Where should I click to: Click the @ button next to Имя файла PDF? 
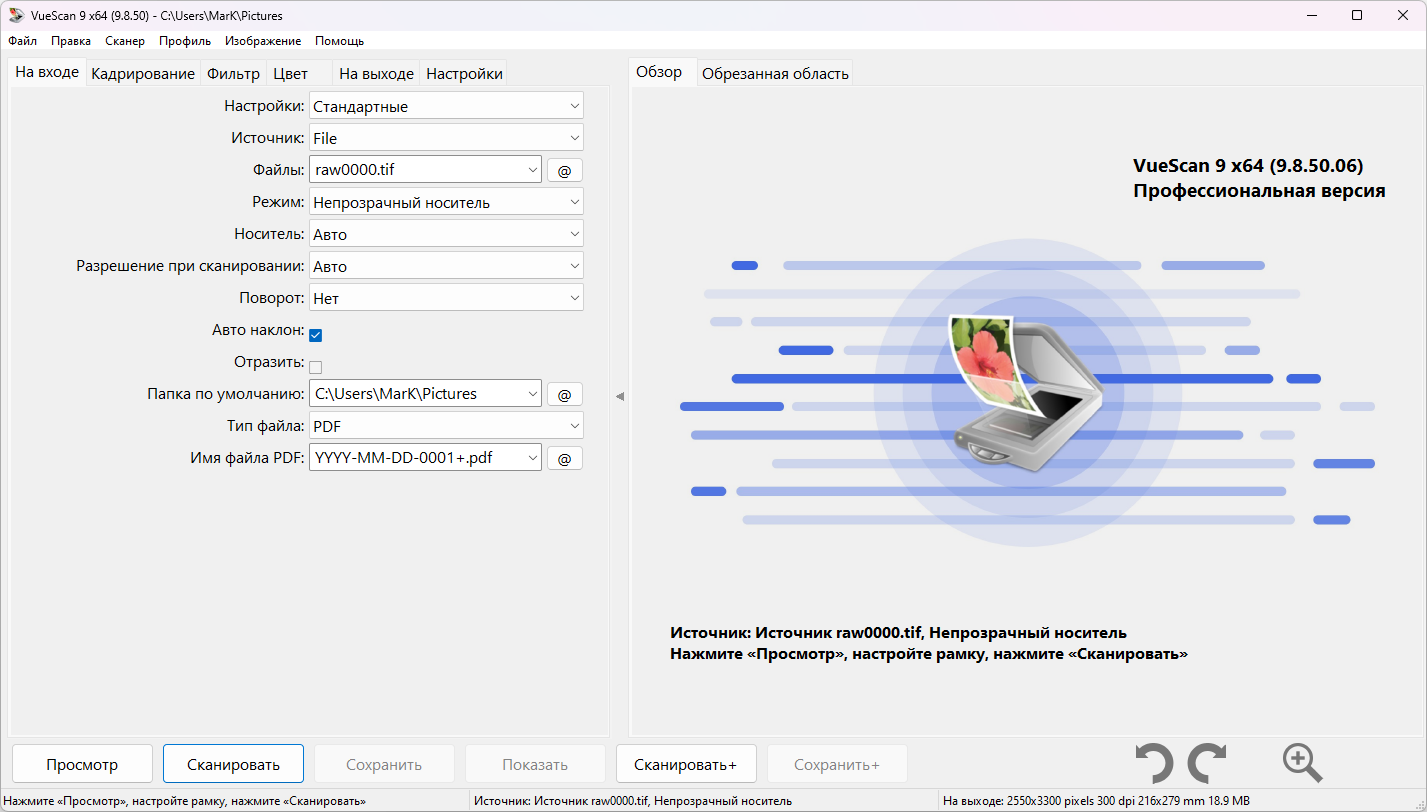[564, 459]
